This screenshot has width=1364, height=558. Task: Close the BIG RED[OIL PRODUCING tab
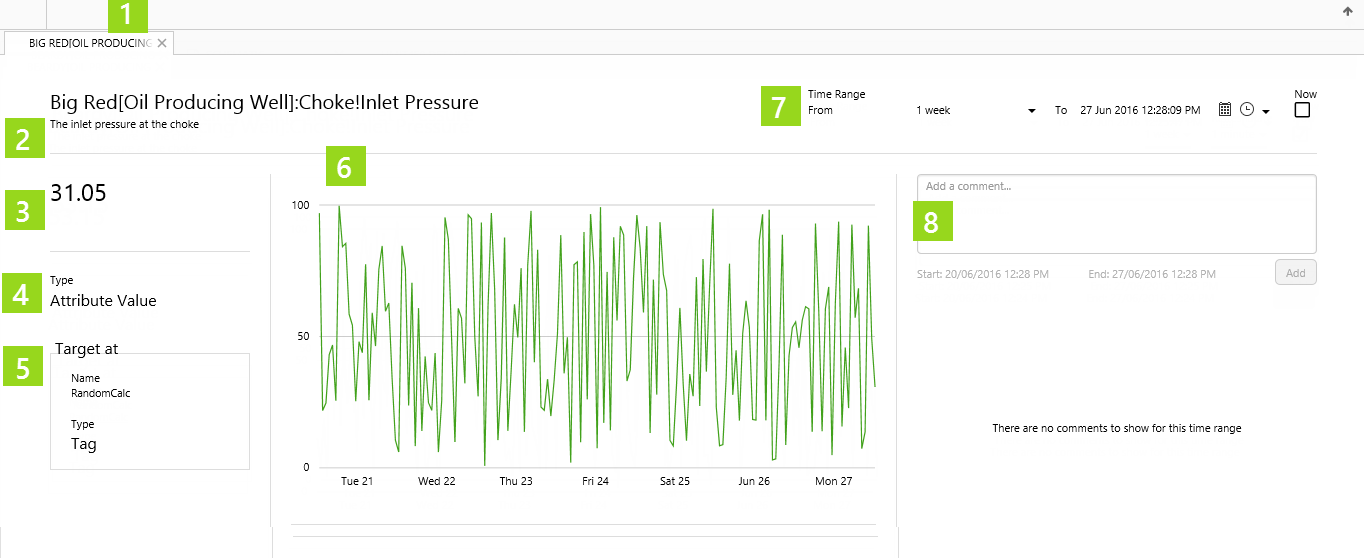pos(162,44)
